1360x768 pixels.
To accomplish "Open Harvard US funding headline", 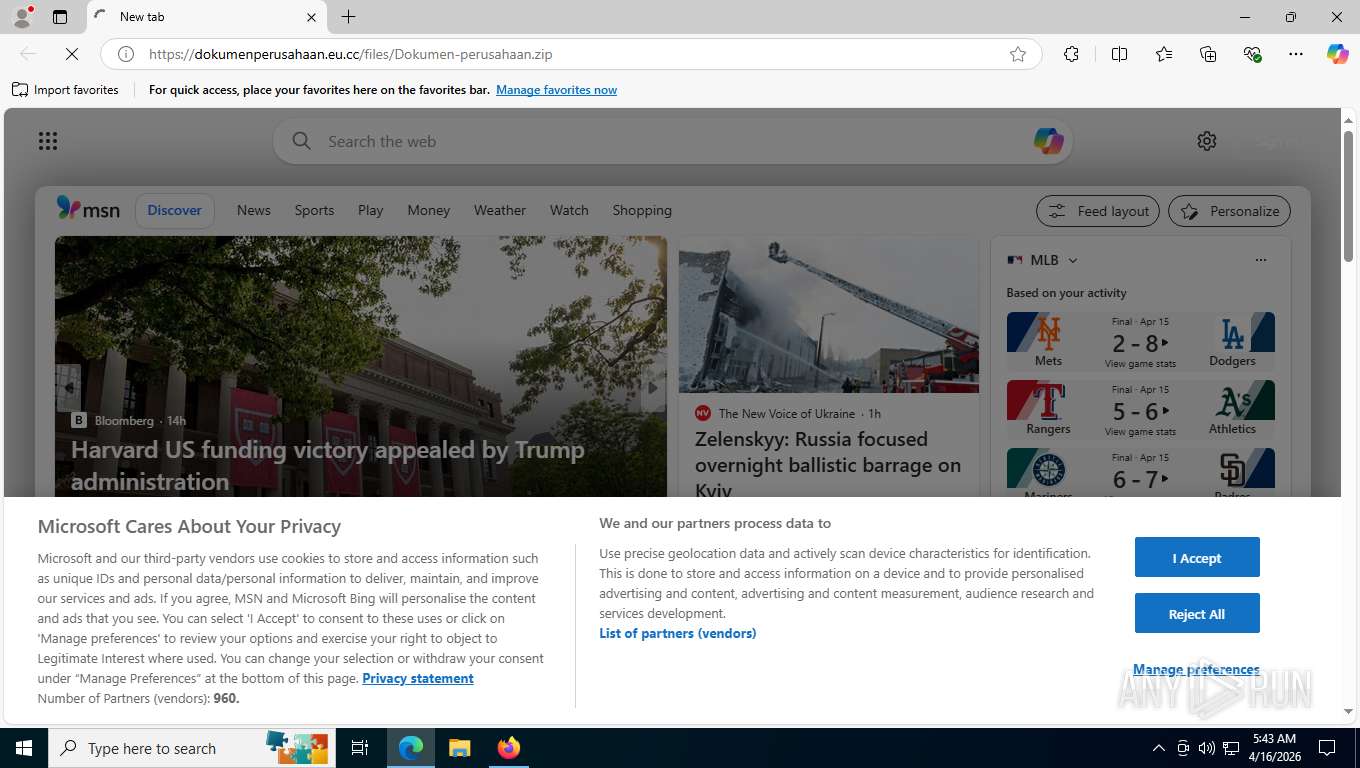I will tap(328, 465).
